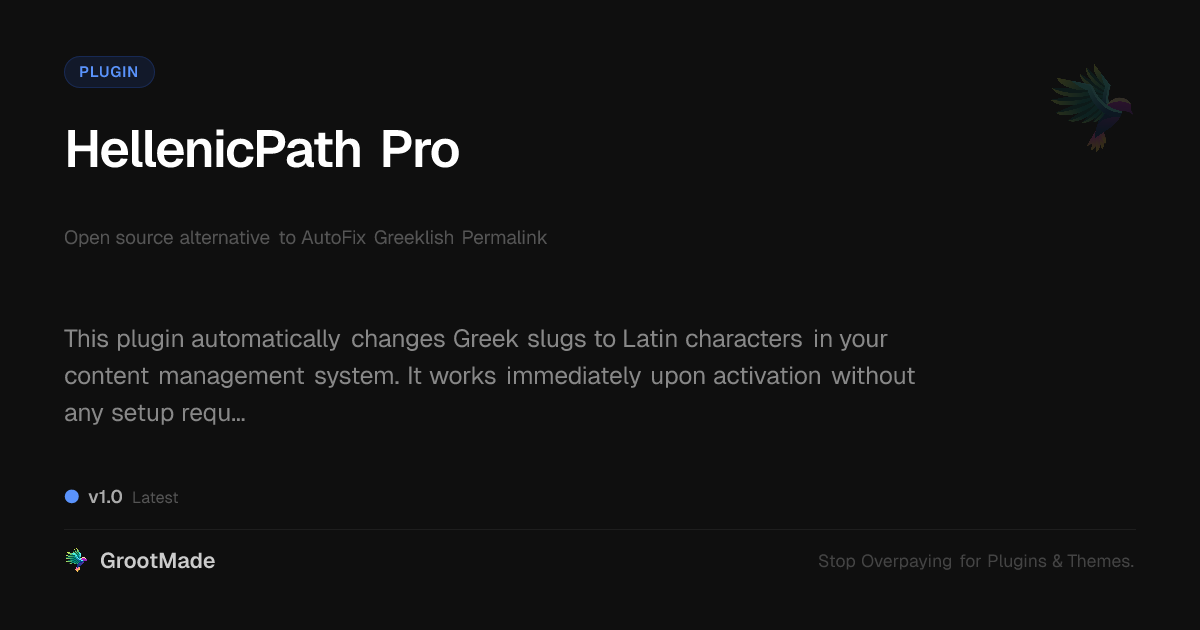Click the horizontal divider above GrootMade footer

[600, 529]
